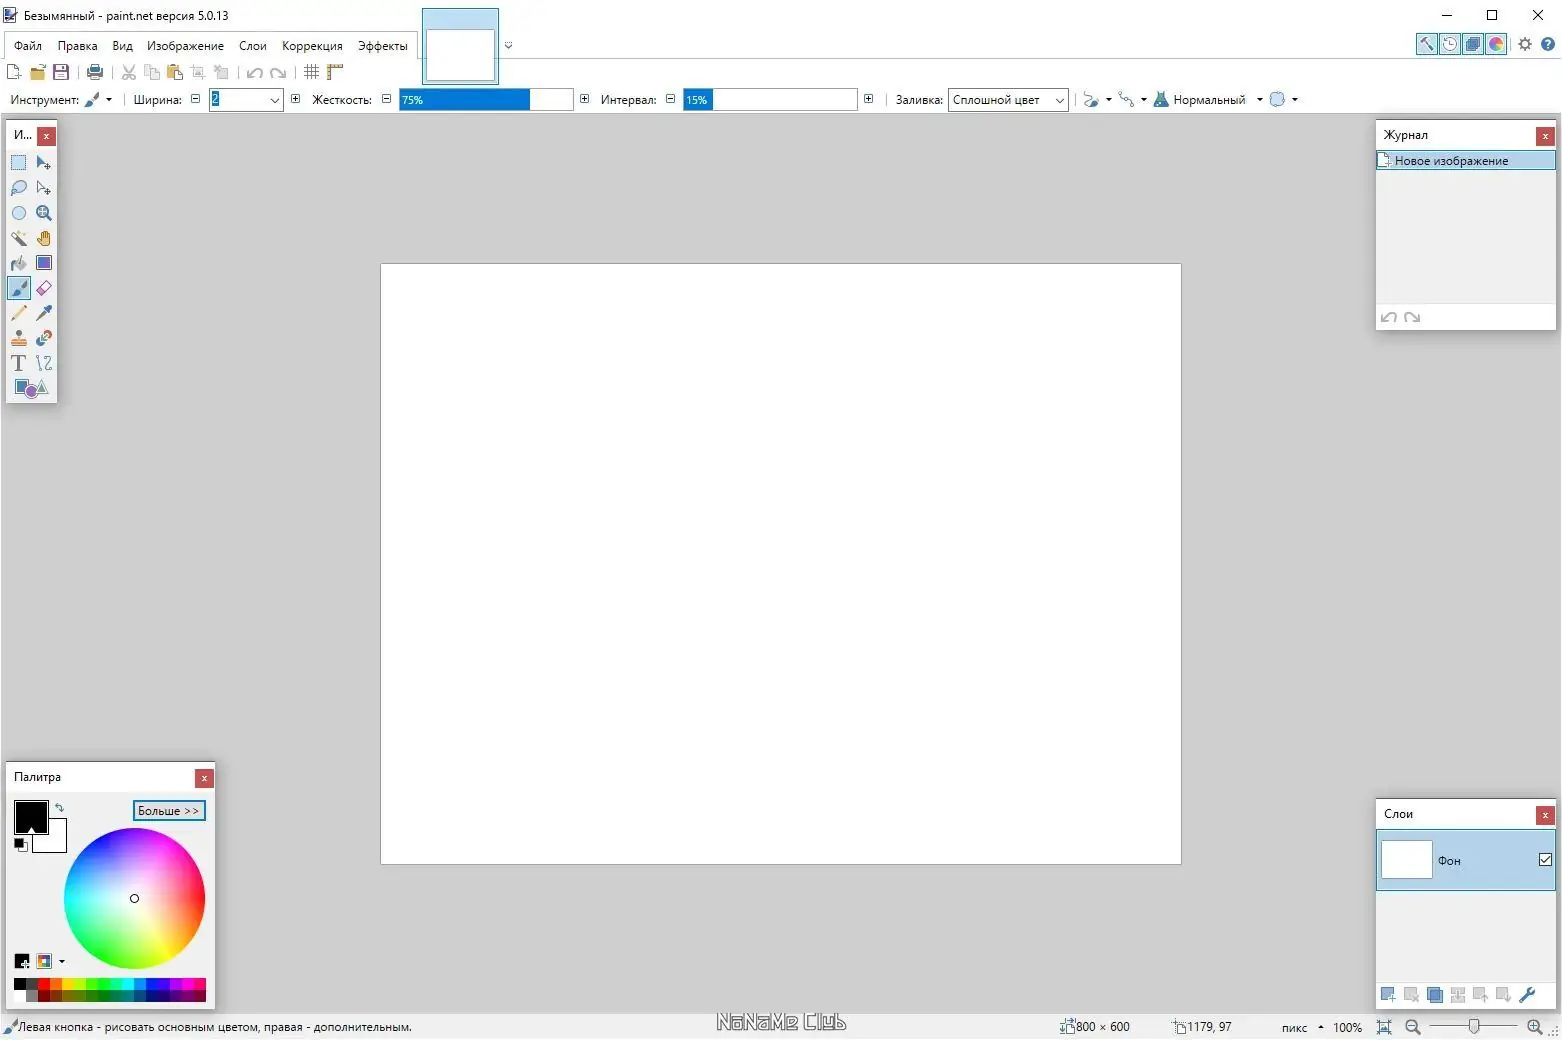Image resolution: width=1562 pixels, height=1040 pixels.
Task: Save the image using floppy icon
Action: [x=61, y=72]
